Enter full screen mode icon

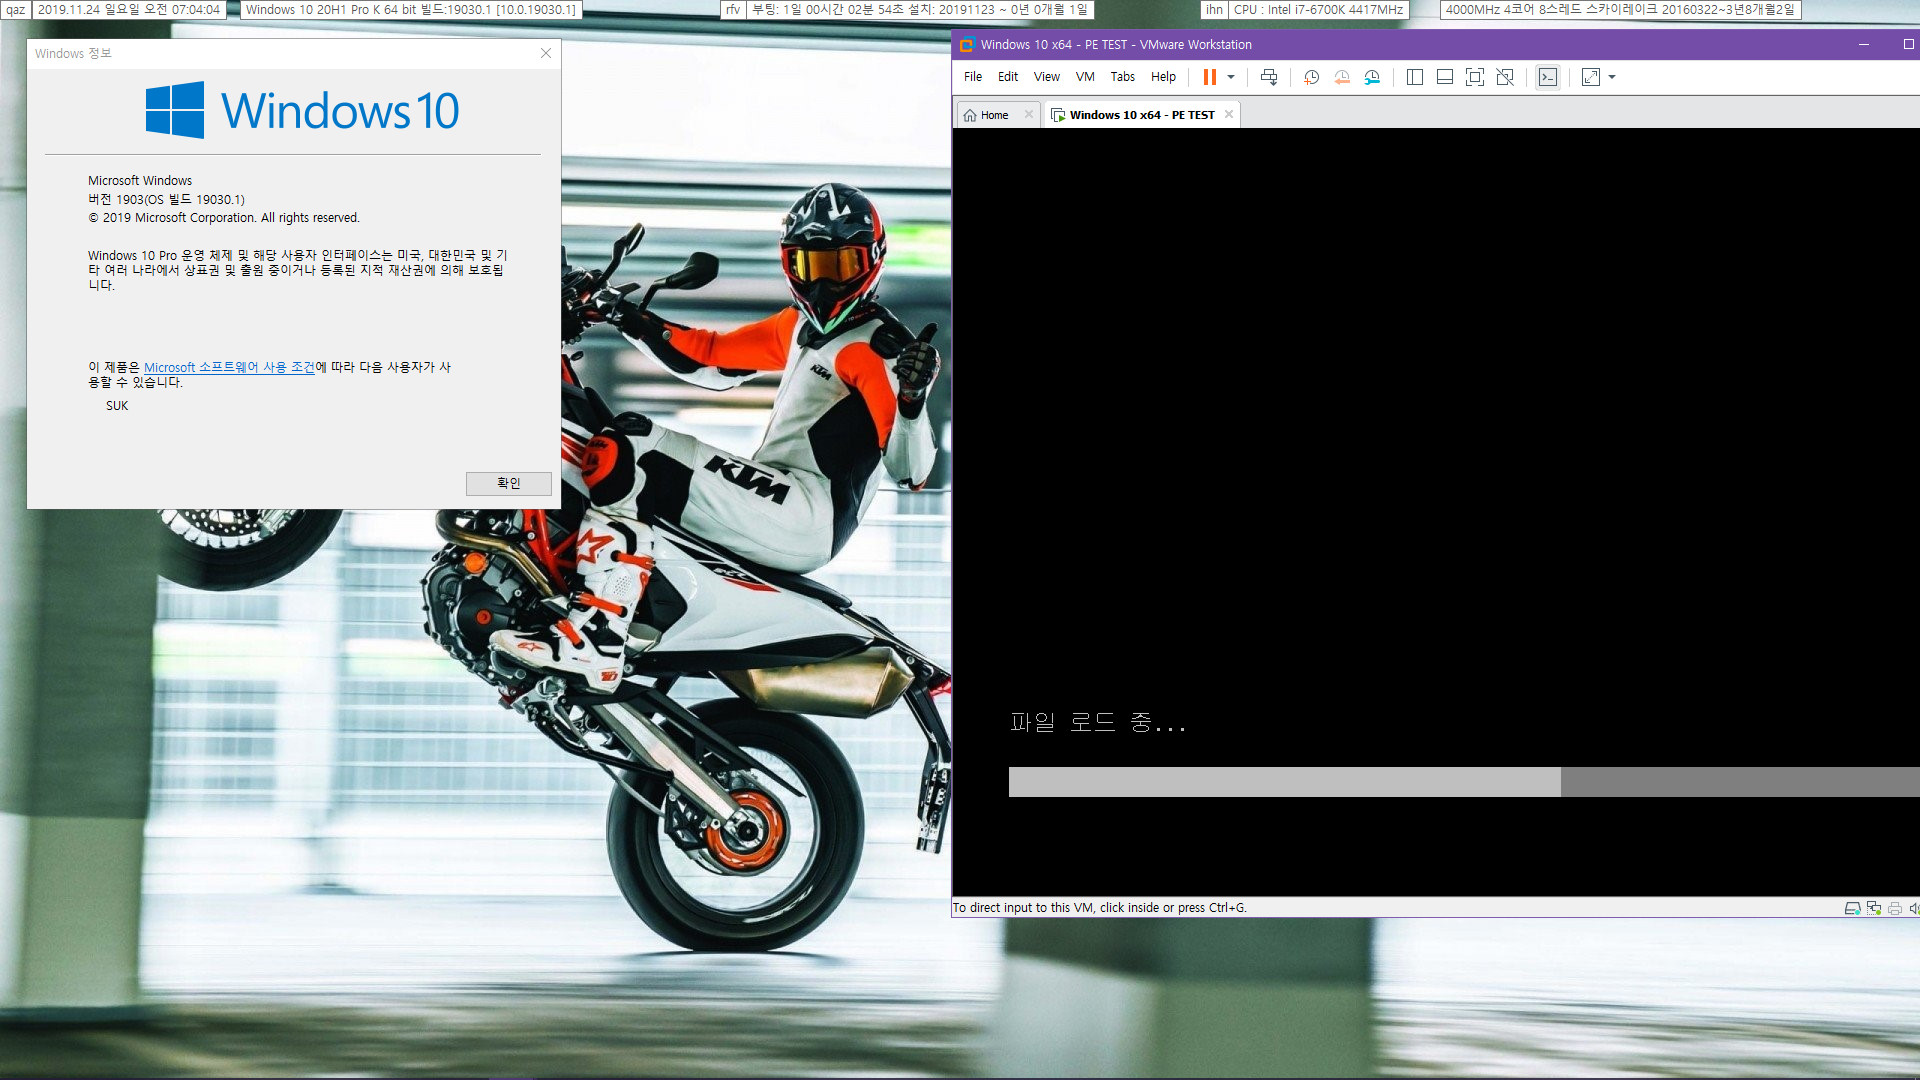click(x=1475, y=77)
